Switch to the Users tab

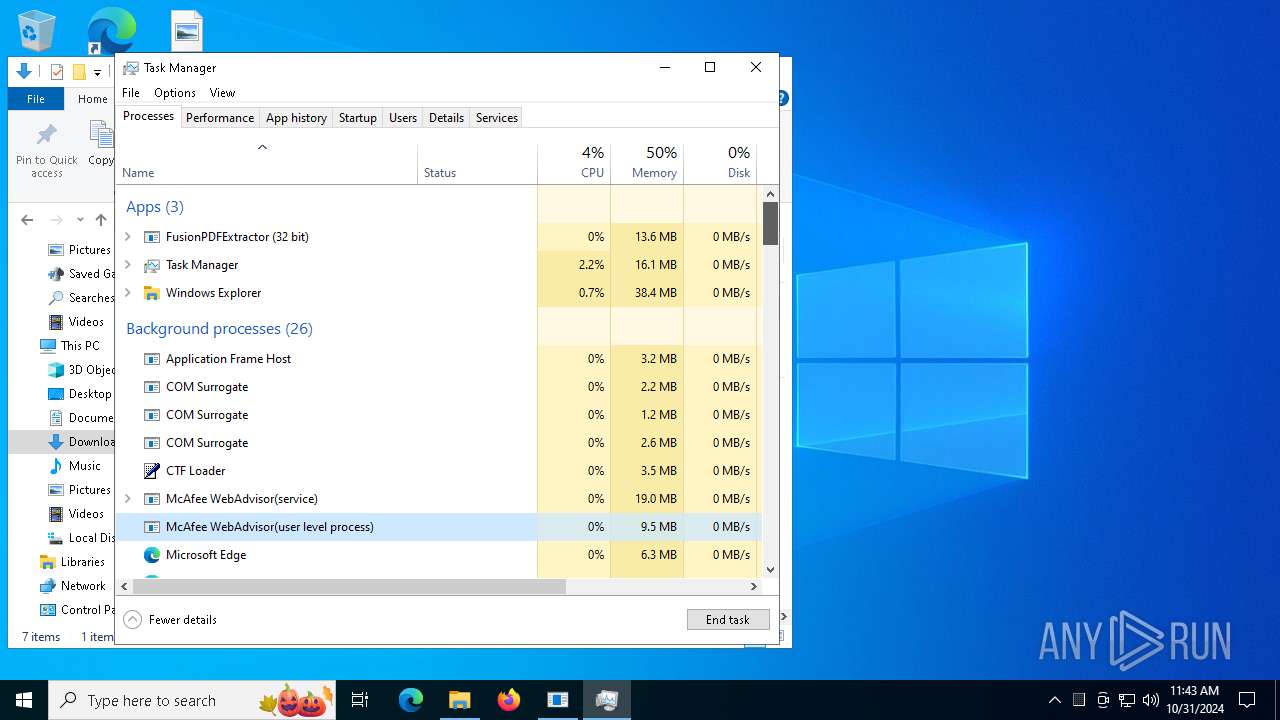coord(403,118)
